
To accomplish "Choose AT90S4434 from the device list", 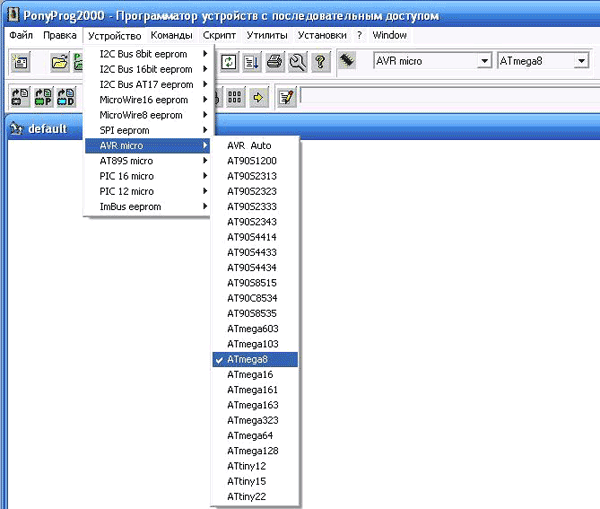I will pyautogui.click(x=255, y=268).
